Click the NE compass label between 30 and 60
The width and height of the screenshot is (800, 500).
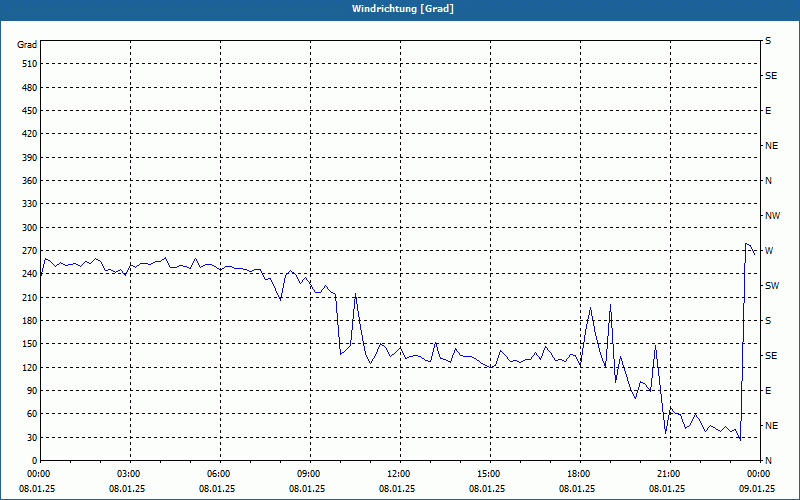(771, 426)
